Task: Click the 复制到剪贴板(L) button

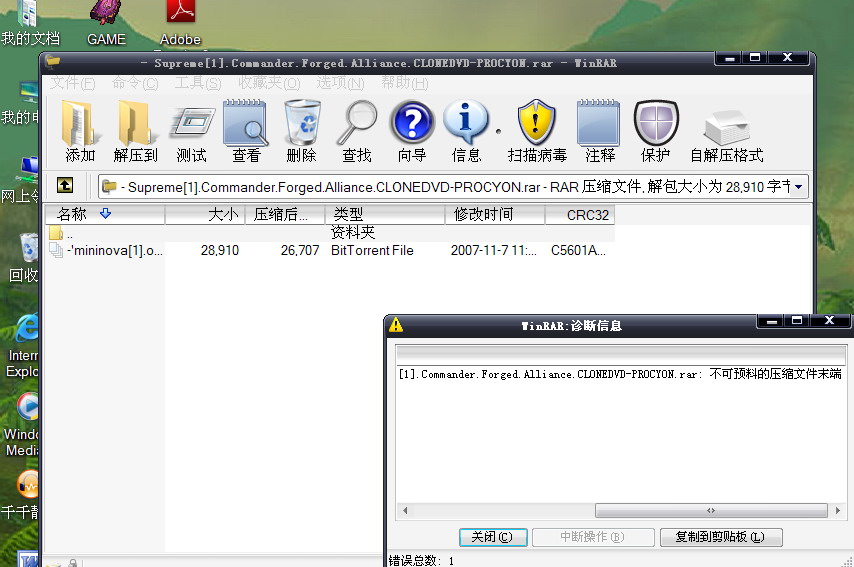Action: [x=721, y=537]
